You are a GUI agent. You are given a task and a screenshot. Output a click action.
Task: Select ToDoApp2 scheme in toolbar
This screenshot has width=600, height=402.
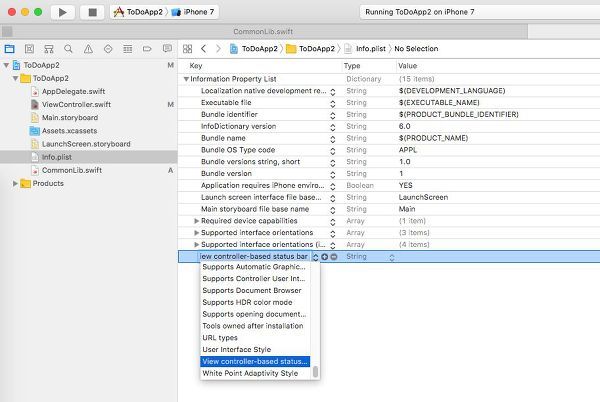tap(139, 12)
